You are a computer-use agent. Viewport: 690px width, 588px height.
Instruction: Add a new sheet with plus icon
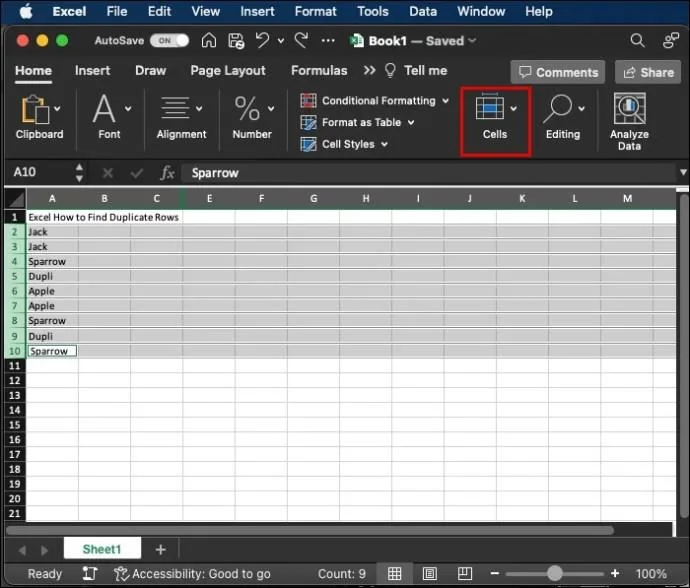point(160,549)
